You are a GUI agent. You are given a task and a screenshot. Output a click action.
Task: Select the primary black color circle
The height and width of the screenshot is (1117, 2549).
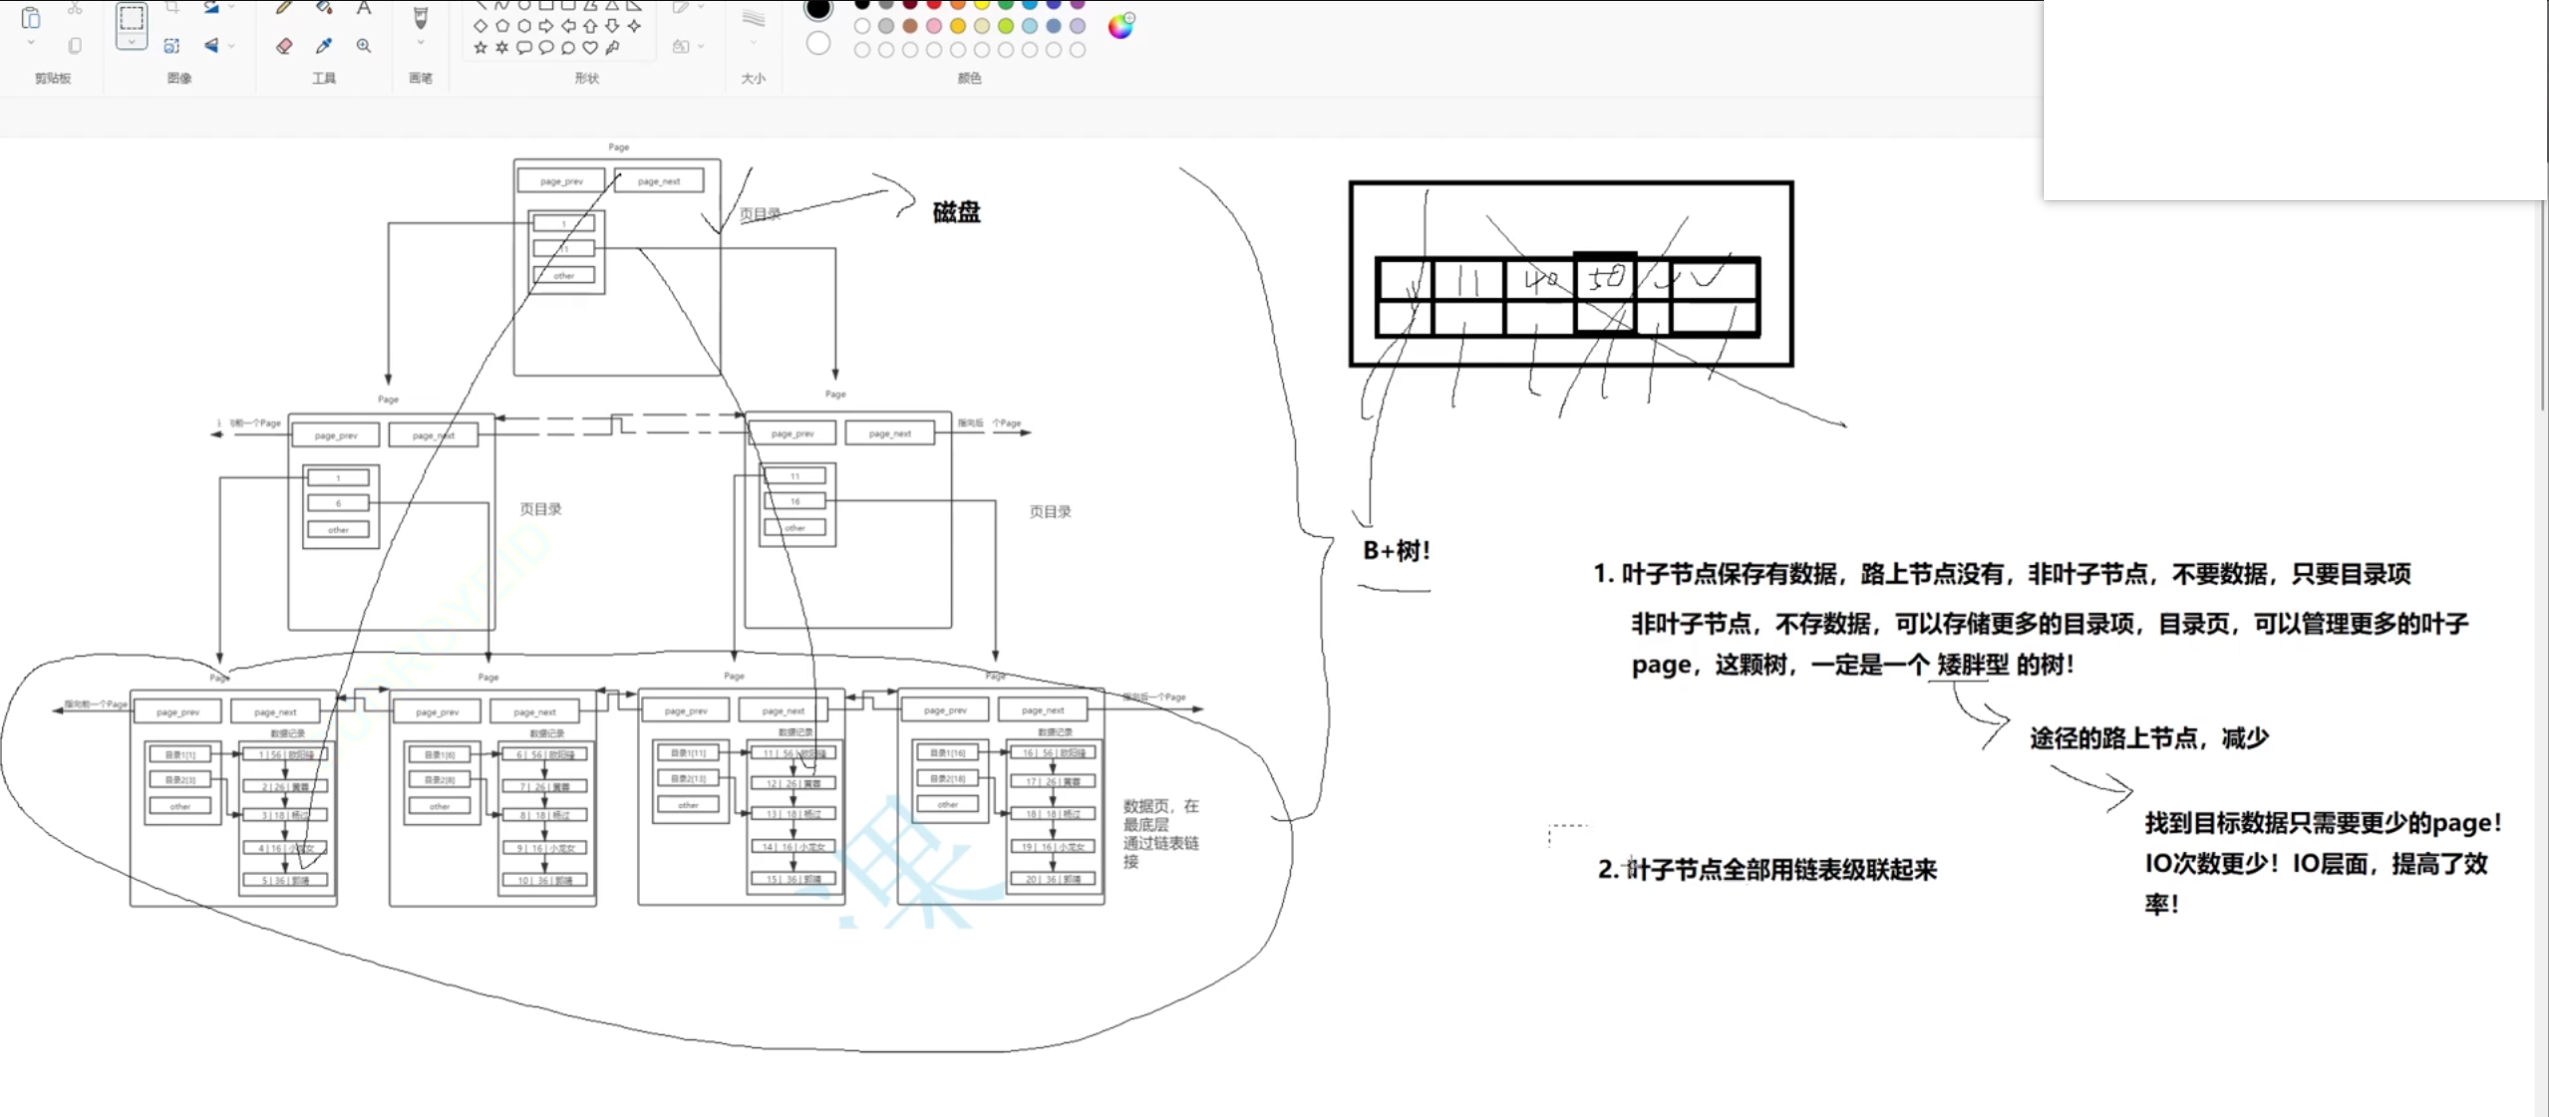click(x=818, y=9)
